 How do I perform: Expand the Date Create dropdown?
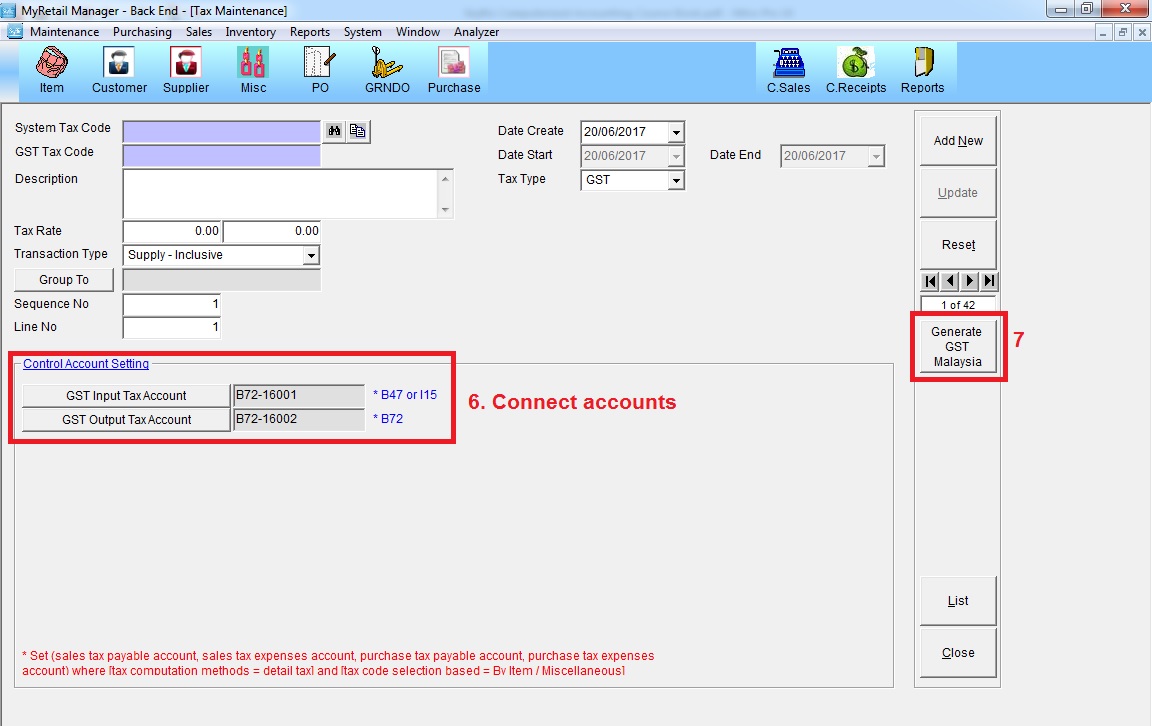(x=676, y=132)
